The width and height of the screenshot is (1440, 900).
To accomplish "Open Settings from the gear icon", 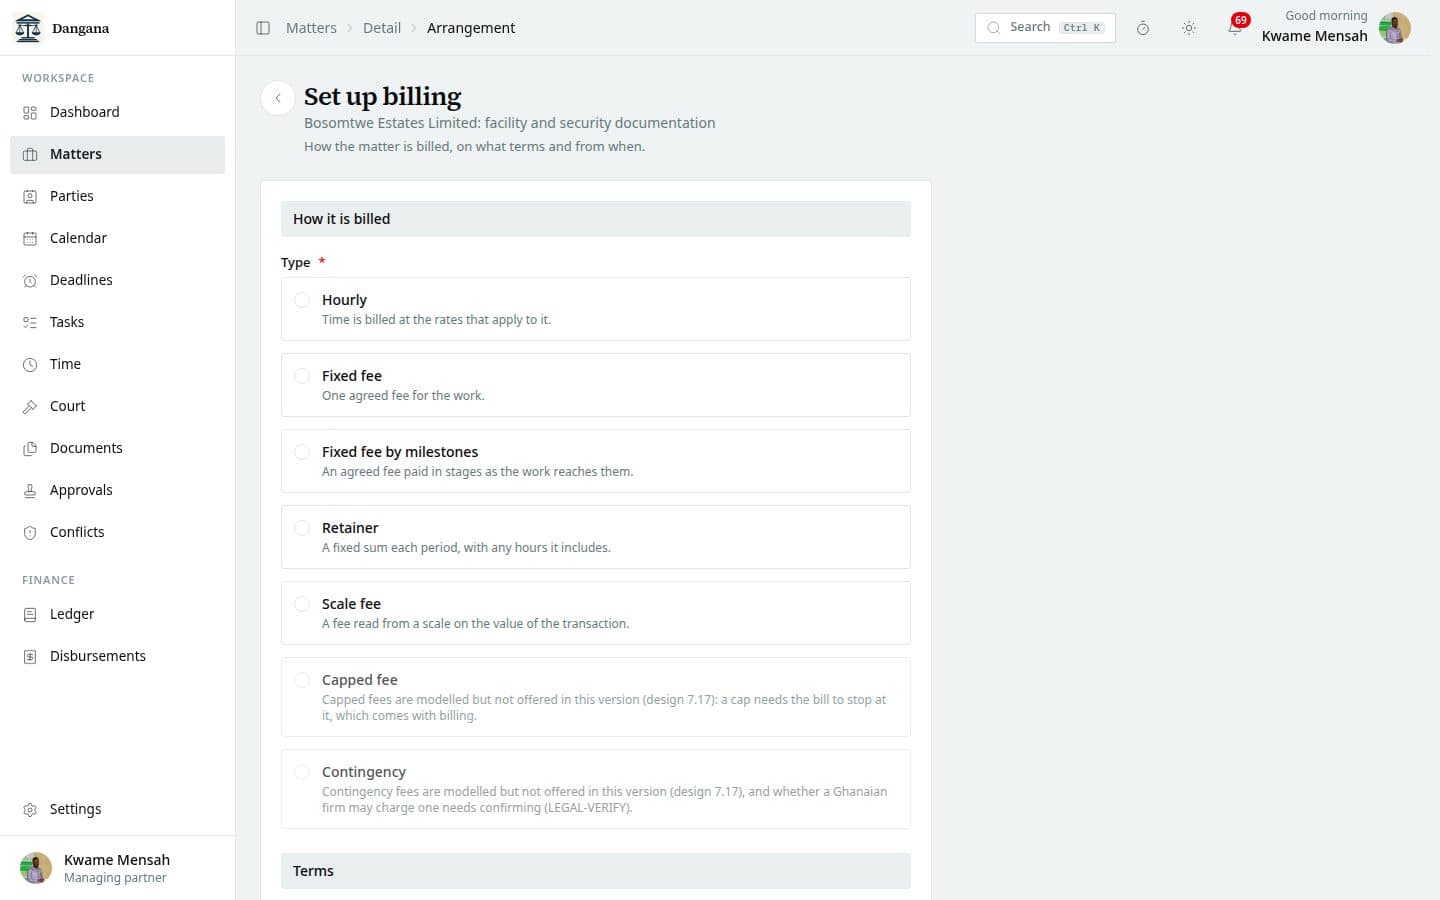I will pos(30,809).
